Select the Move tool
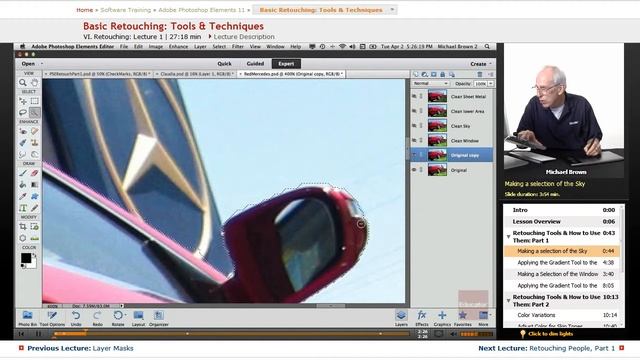 click(x=23, y=101)
